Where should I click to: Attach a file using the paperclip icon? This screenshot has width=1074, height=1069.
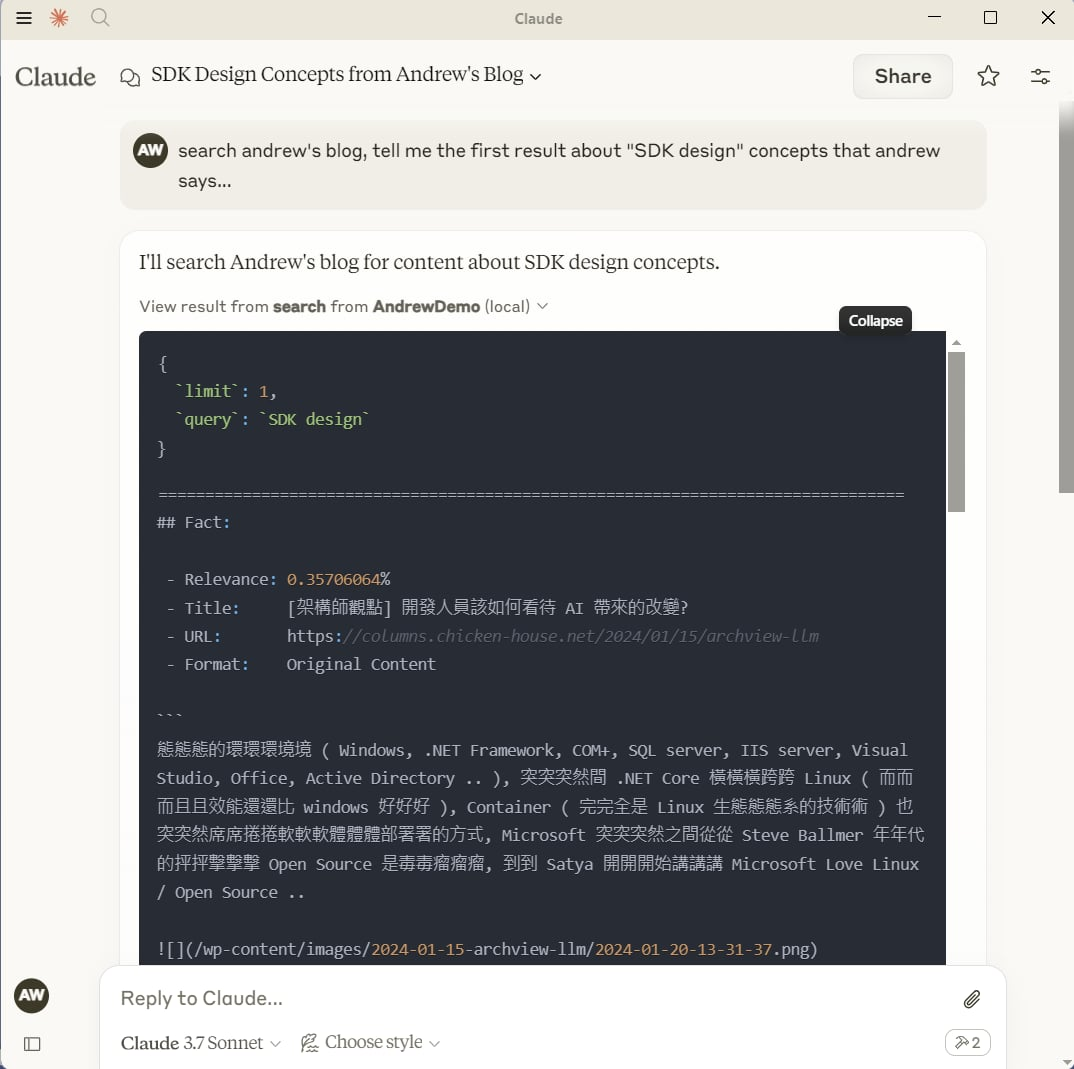click(x=971, y=998)
